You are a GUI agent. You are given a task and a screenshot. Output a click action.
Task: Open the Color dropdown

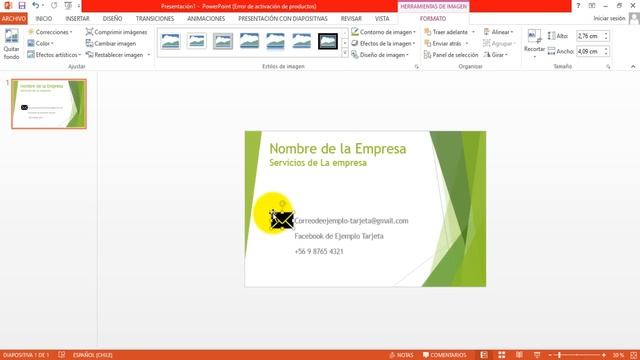[40, 43]
